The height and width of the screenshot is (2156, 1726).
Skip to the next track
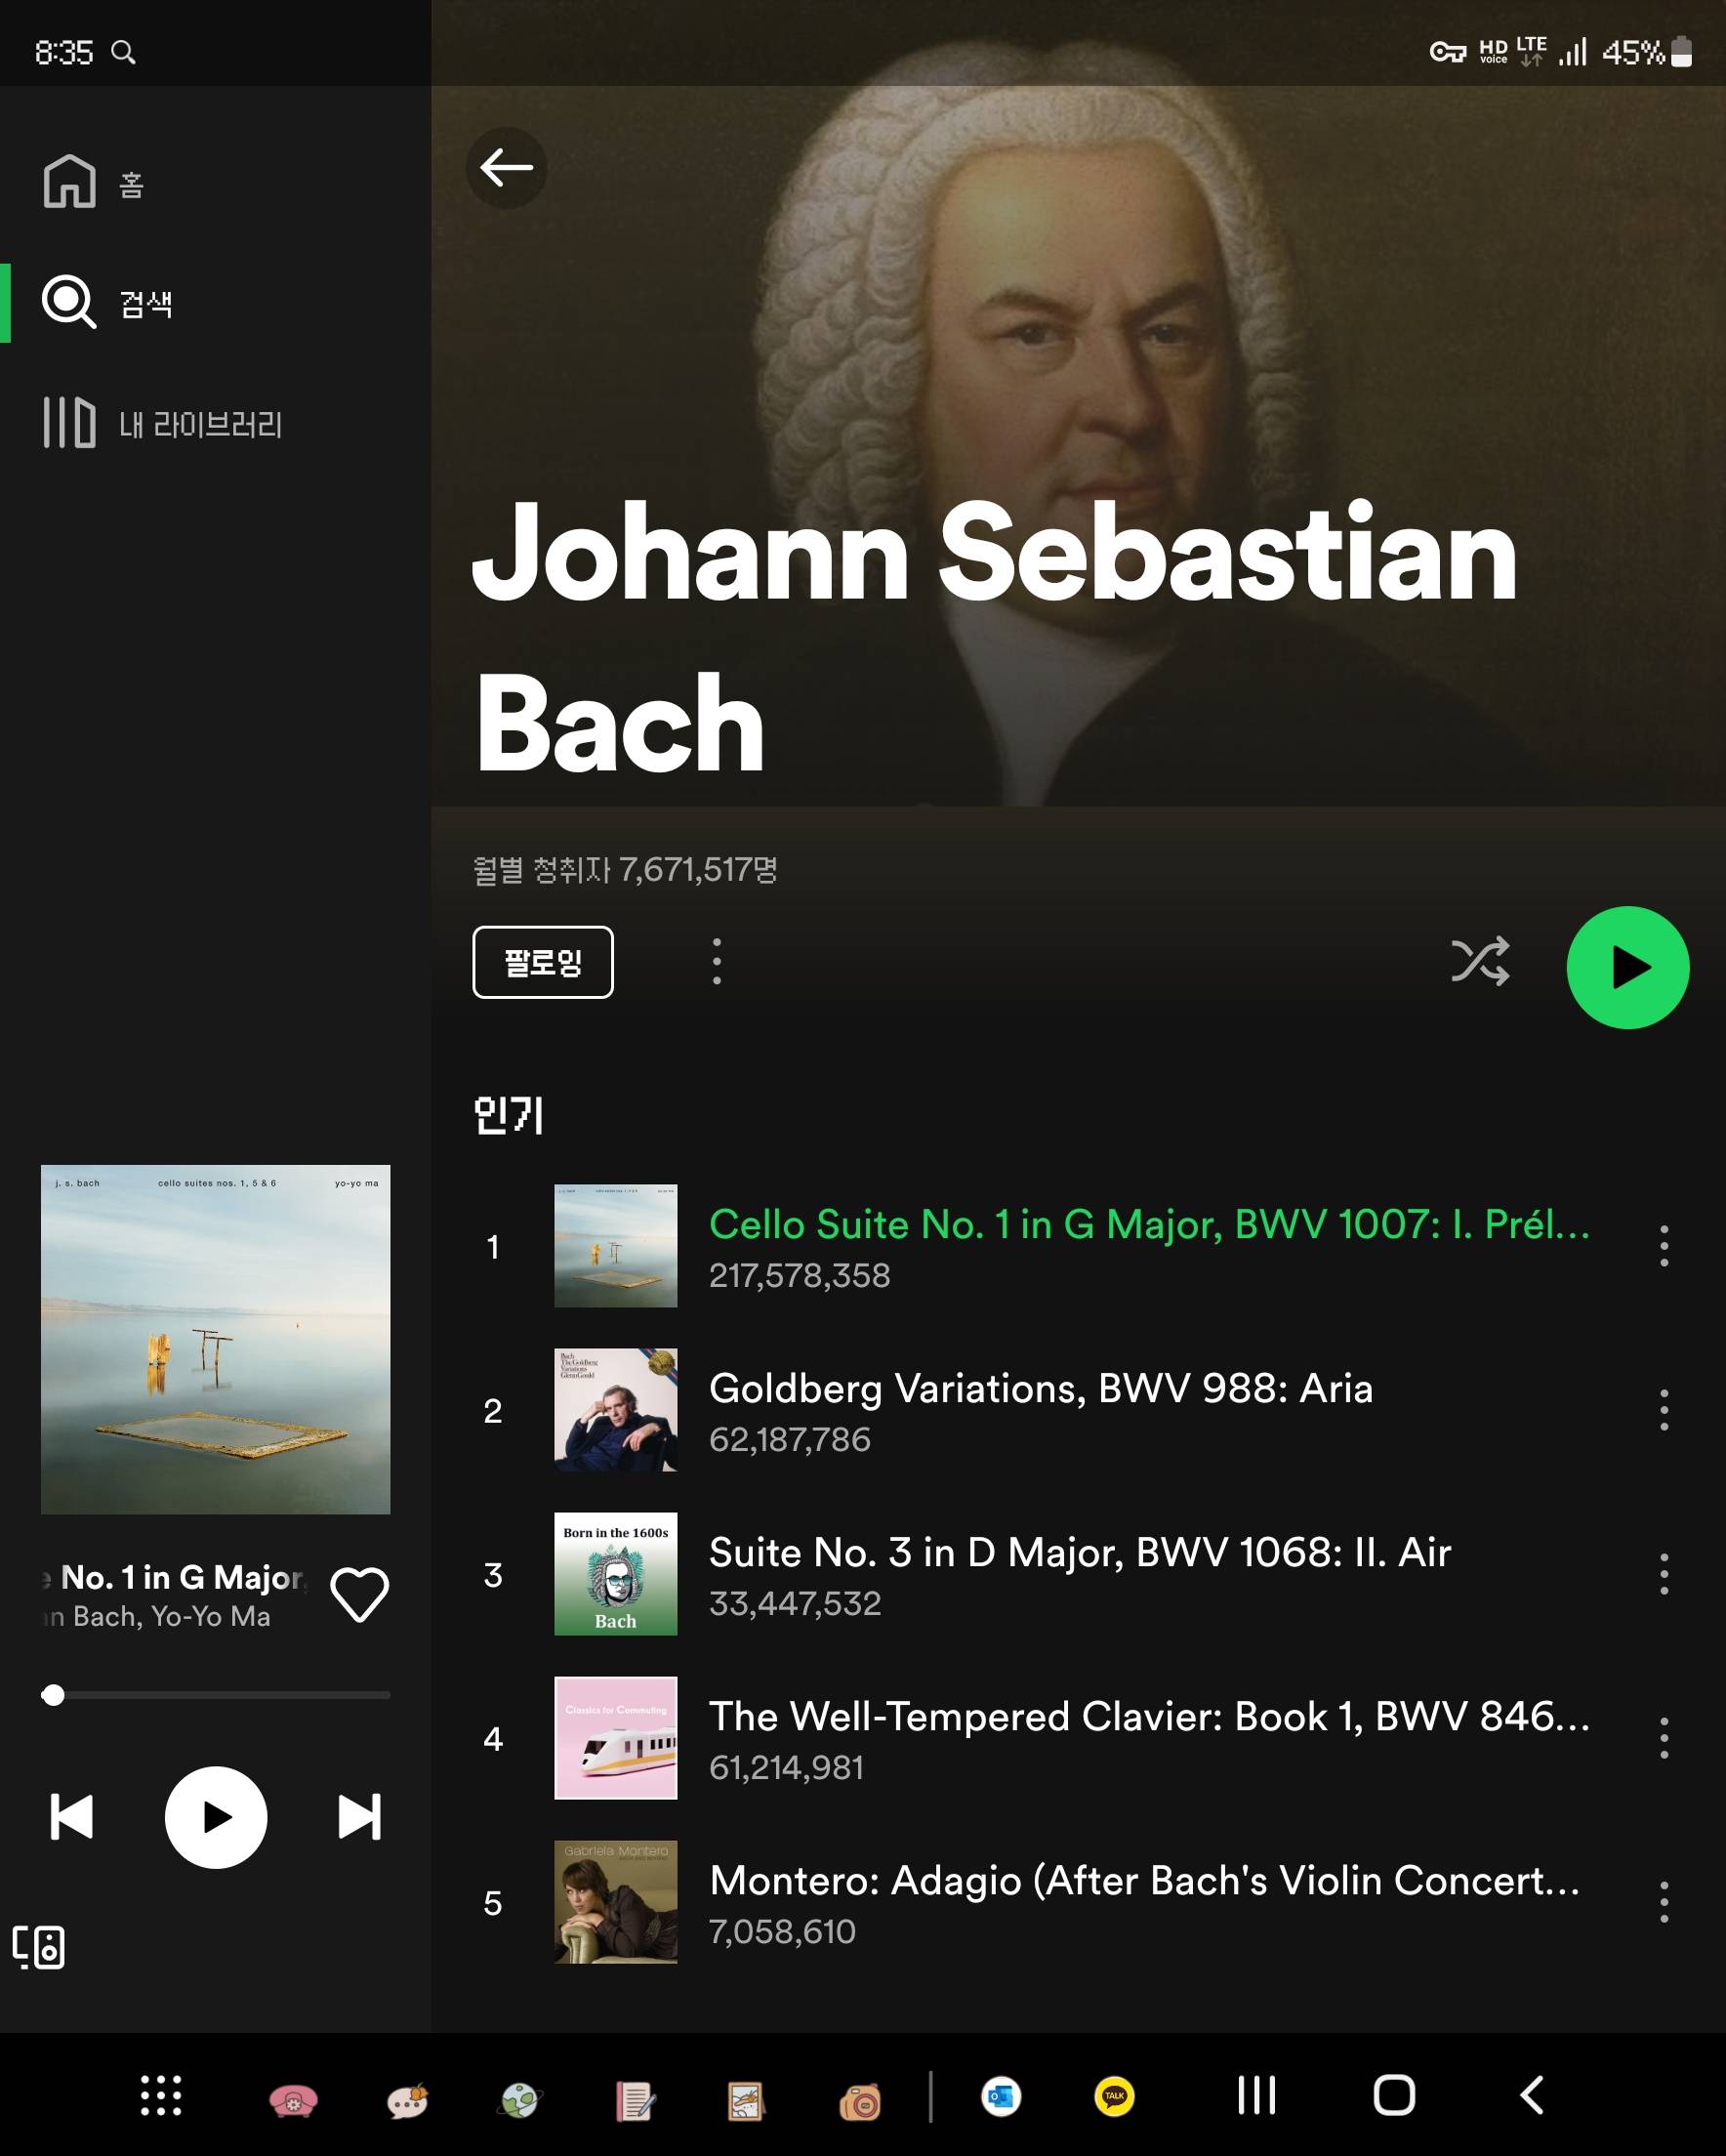click(x=359, y=1817)
